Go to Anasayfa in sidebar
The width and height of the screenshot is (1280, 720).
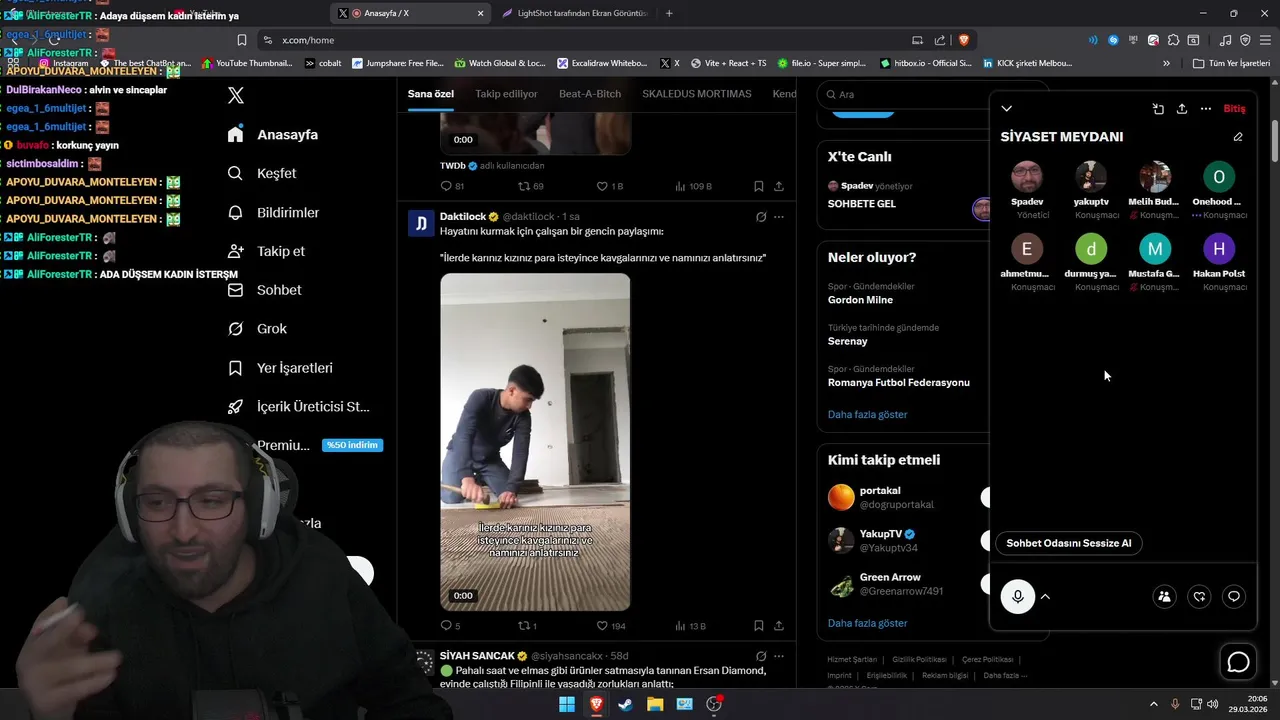(273, 135)
